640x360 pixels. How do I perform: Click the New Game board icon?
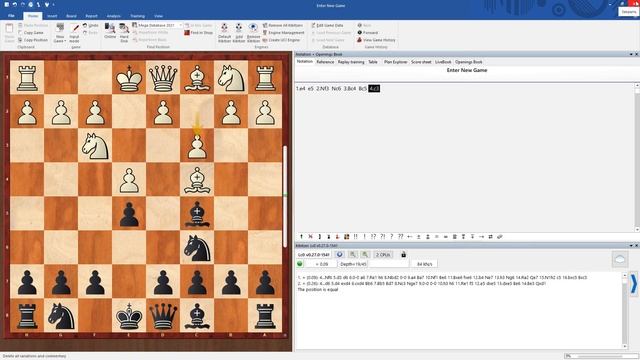click(60, 28)
